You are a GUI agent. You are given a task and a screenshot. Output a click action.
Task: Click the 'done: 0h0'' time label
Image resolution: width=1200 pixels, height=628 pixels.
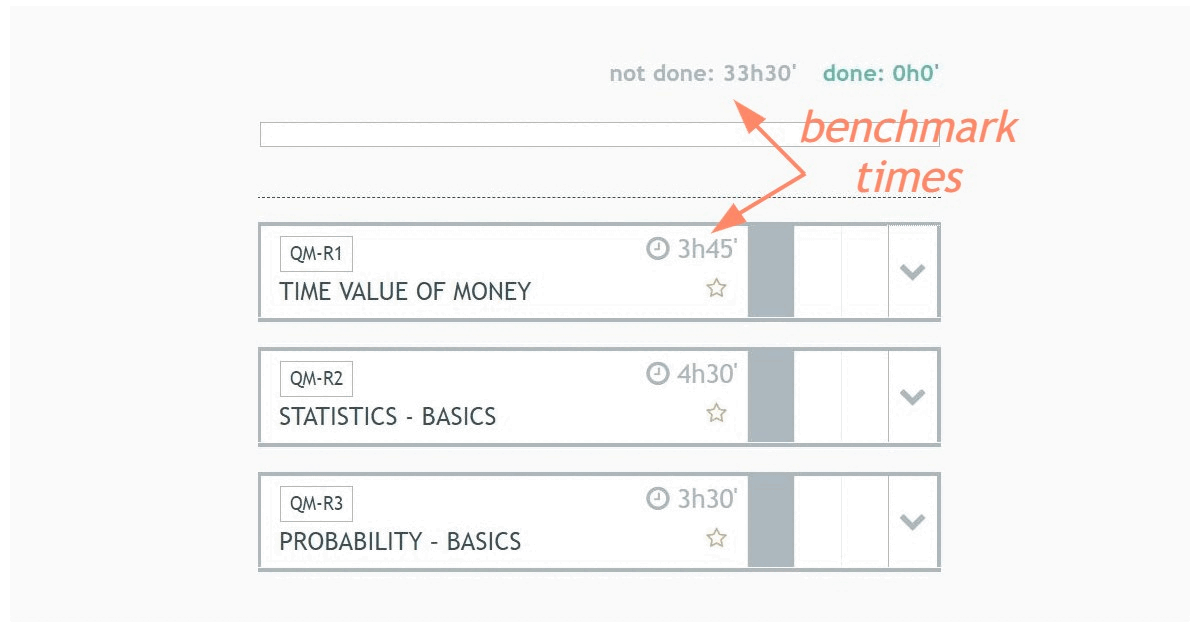coord(881,73)
